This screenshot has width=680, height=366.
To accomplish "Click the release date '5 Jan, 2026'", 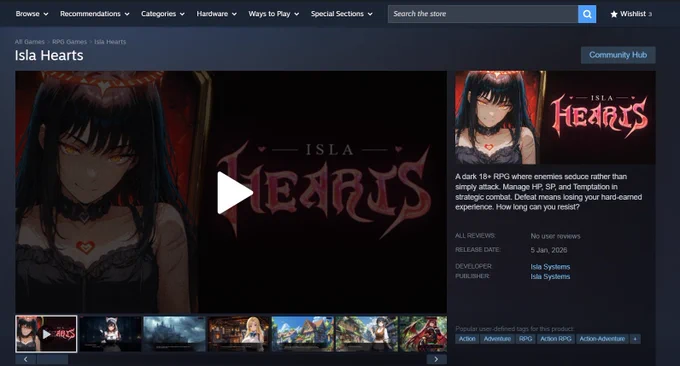I will (x=549, y=250).
